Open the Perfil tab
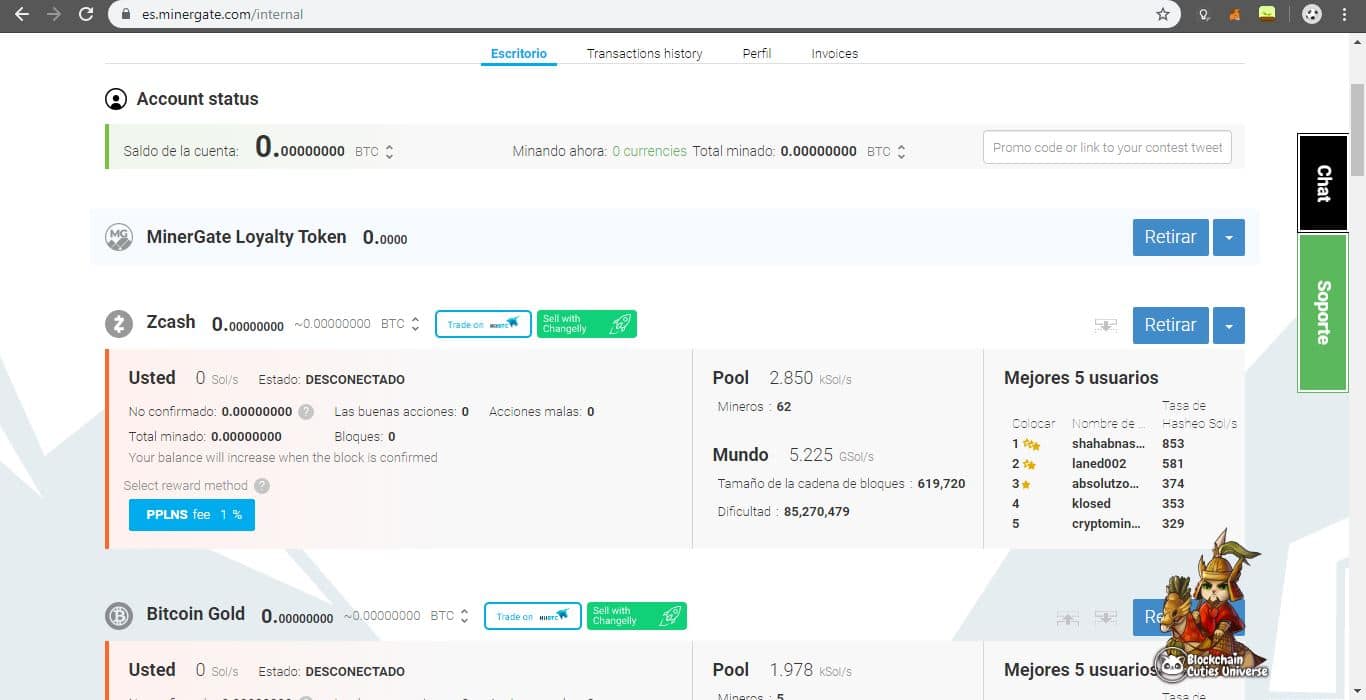 click(x=757, y=53)
